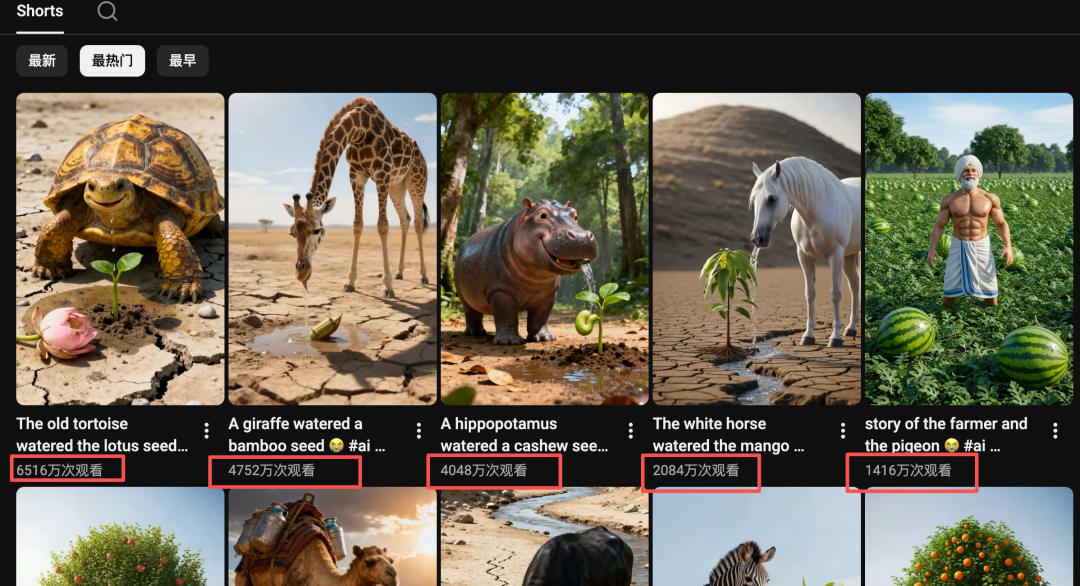Select the 最早 sort filter
1080x586 pixels.
[182, 61]
